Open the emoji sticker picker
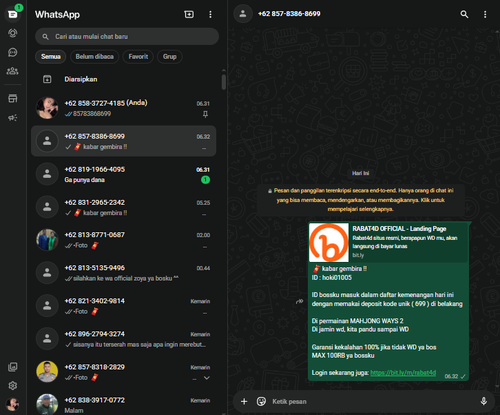The height and width of the screenshot is (415, 500). 261,401
